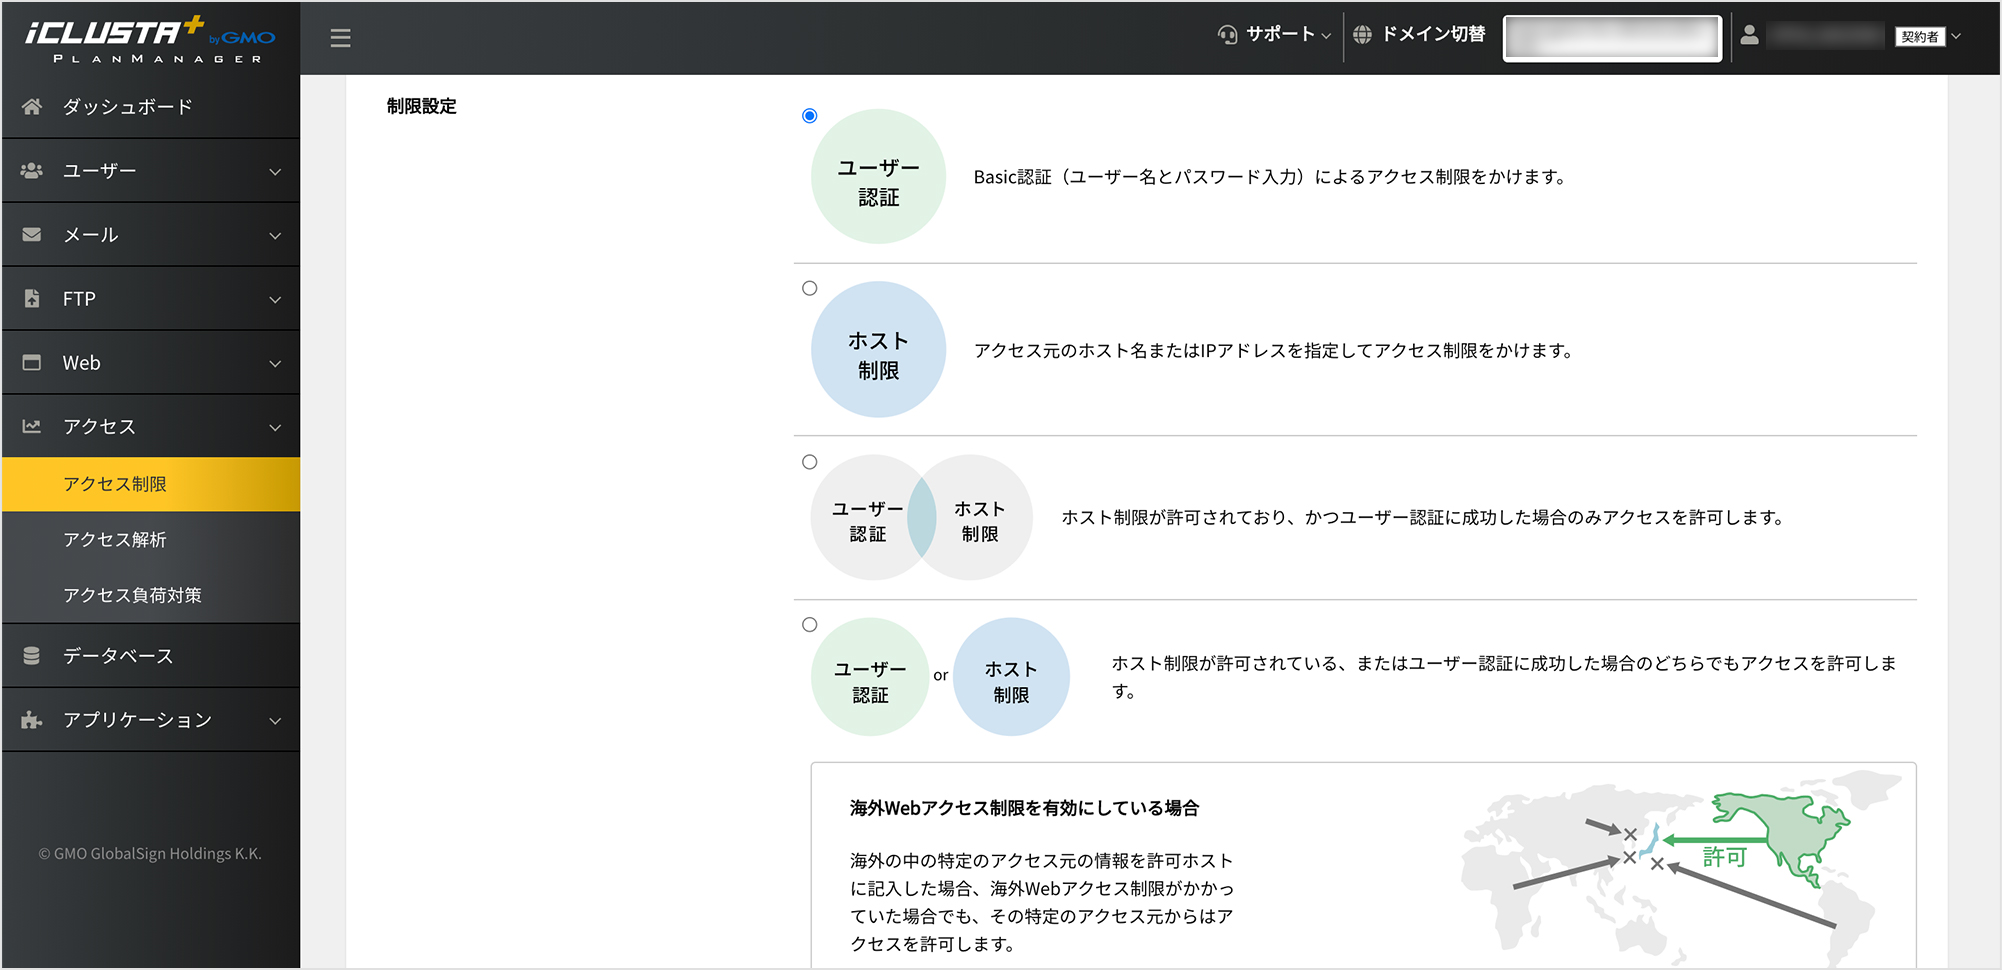Click the dashboard home icon

click(x=32, y=107)
